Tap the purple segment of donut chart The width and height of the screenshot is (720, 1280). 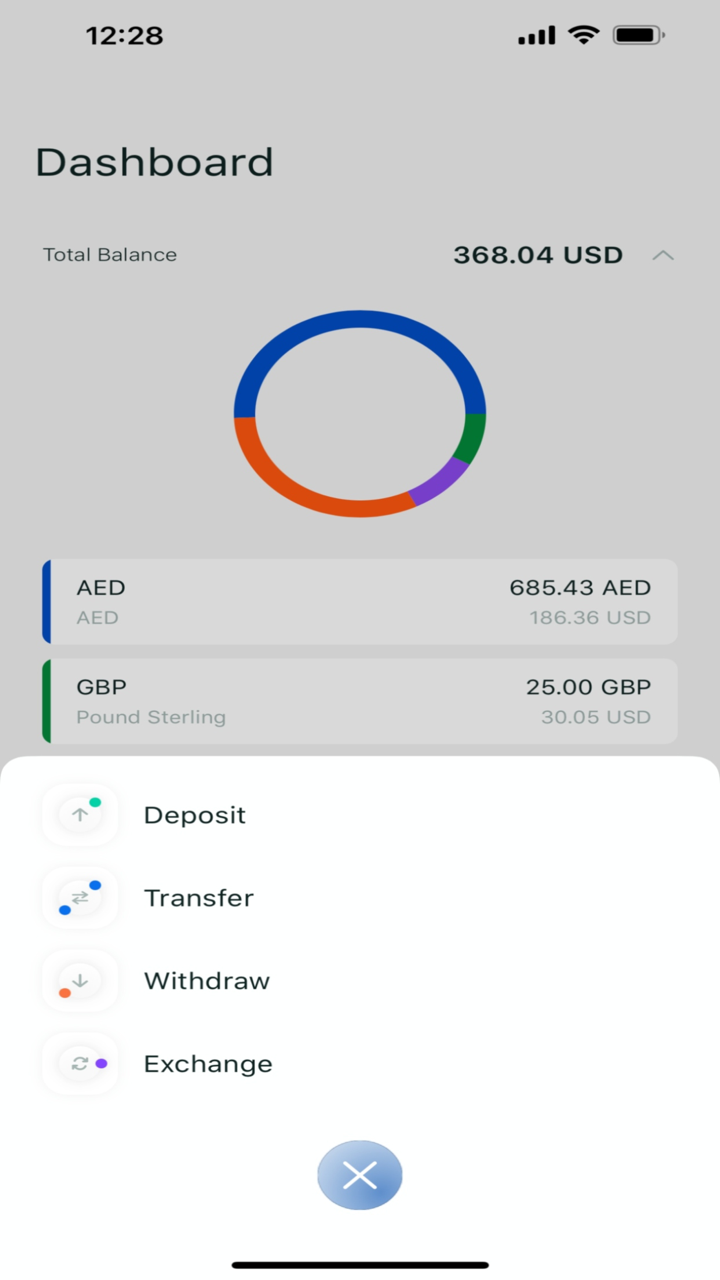pyautogui.click(x=440, y=483)
